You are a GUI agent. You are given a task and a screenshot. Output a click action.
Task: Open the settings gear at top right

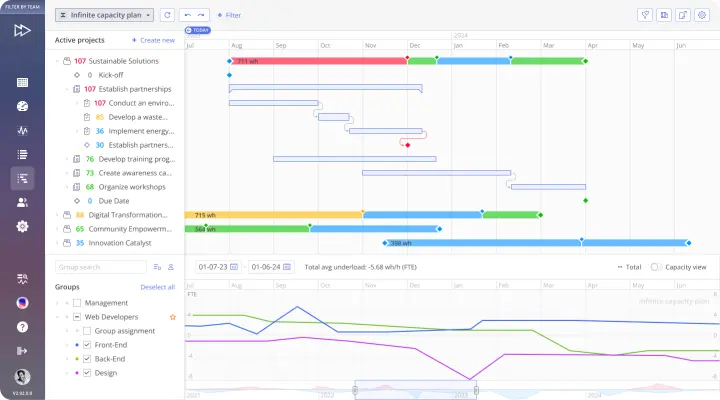(702, 15)
